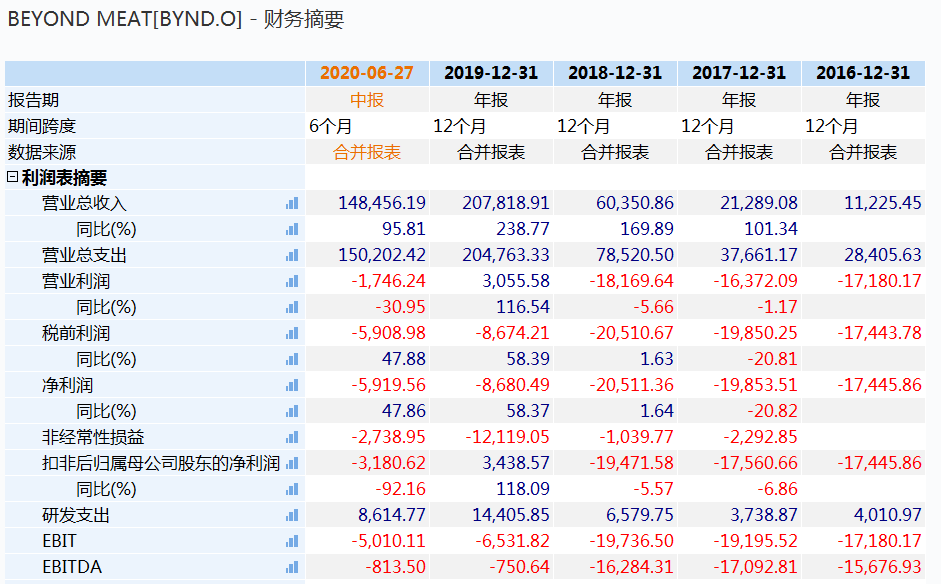This screenshot has width=941, height=584.
Task: Select the 2018-12-31 column header
Action: click(615, 73)
